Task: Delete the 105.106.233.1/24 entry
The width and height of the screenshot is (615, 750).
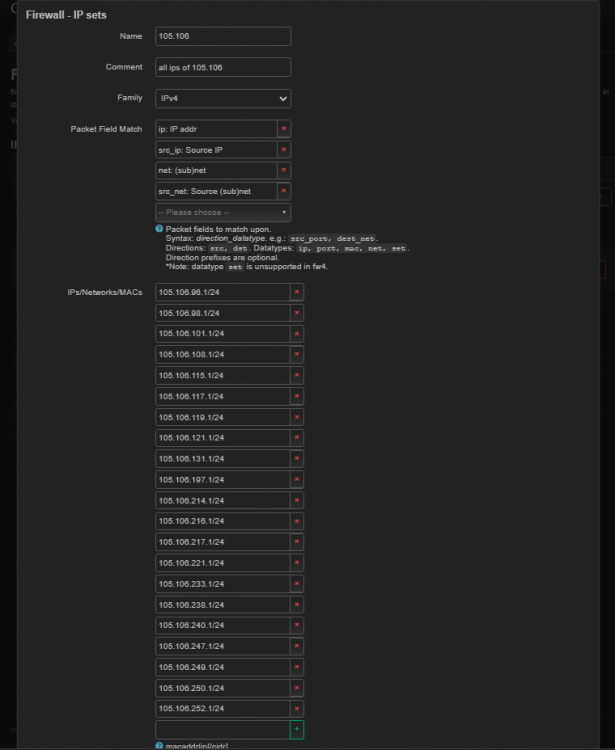Action: point(297,584)
